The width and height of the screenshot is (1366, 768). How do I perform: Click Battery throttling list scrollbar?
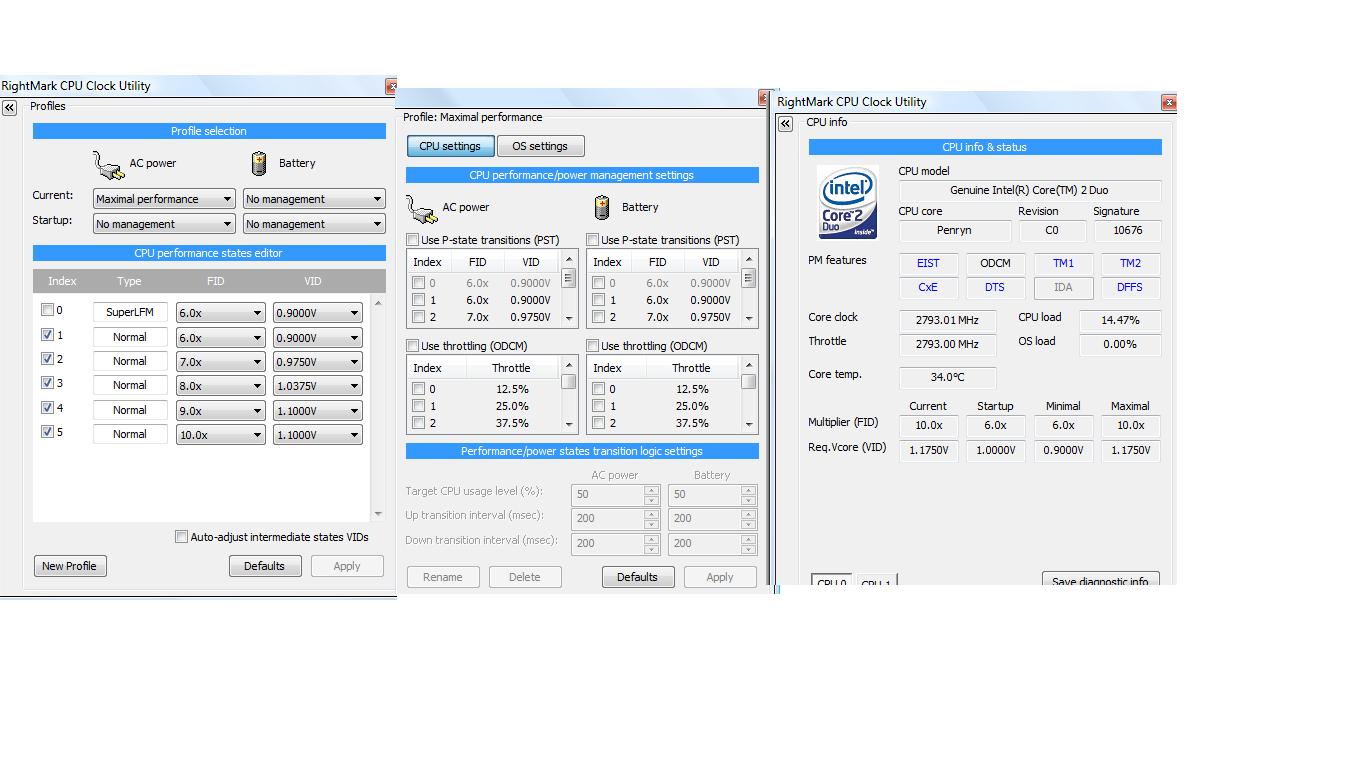pyautogui.click(x=748, y=394)
